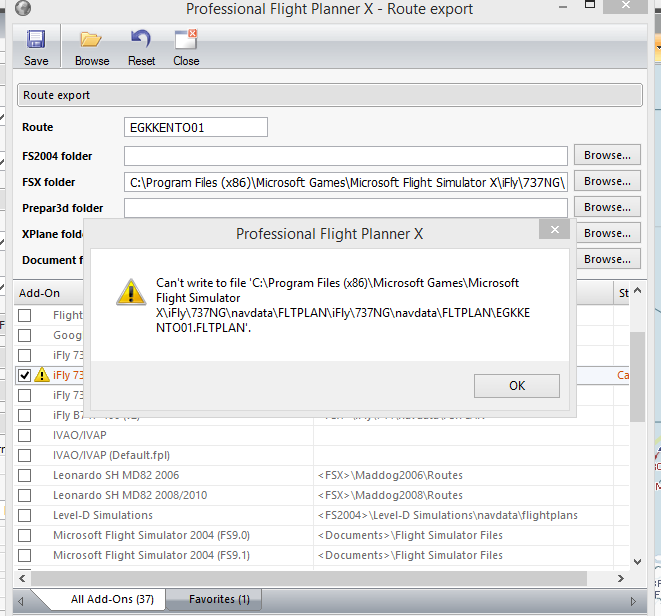661x616 pixels.
Task: Check Leonardo SH MD82 2008/2010 checkbox
Action: pyautogui.click(x=24, y=495)
